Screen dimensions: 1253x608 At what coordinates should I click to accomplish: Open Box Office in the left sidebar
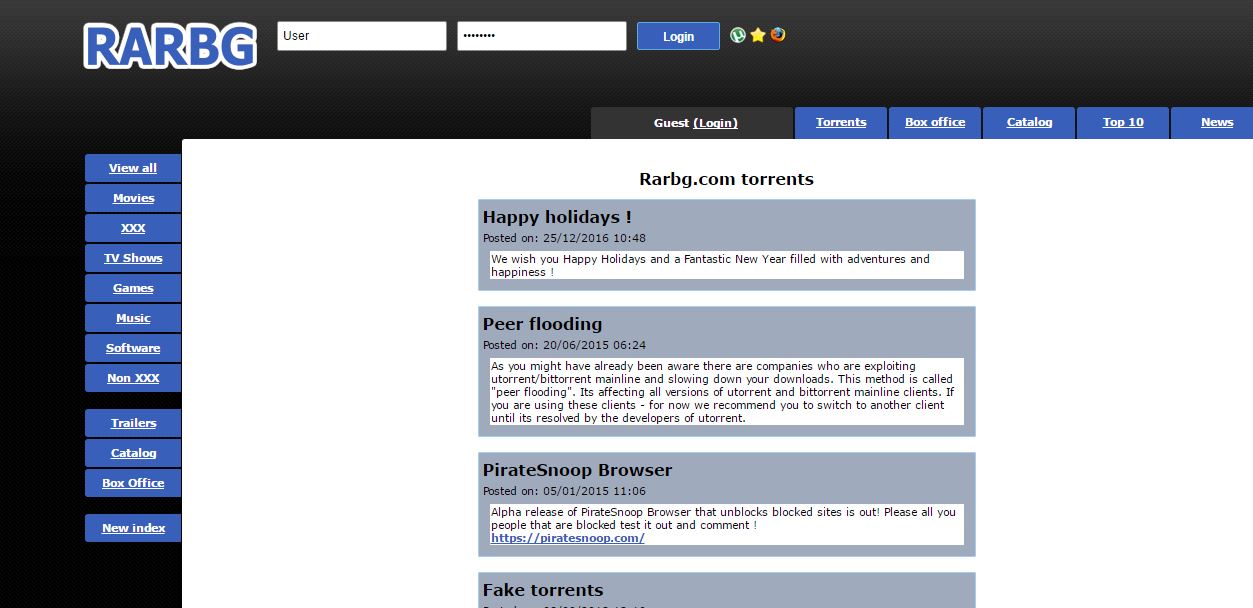click(x=133, y=483)
